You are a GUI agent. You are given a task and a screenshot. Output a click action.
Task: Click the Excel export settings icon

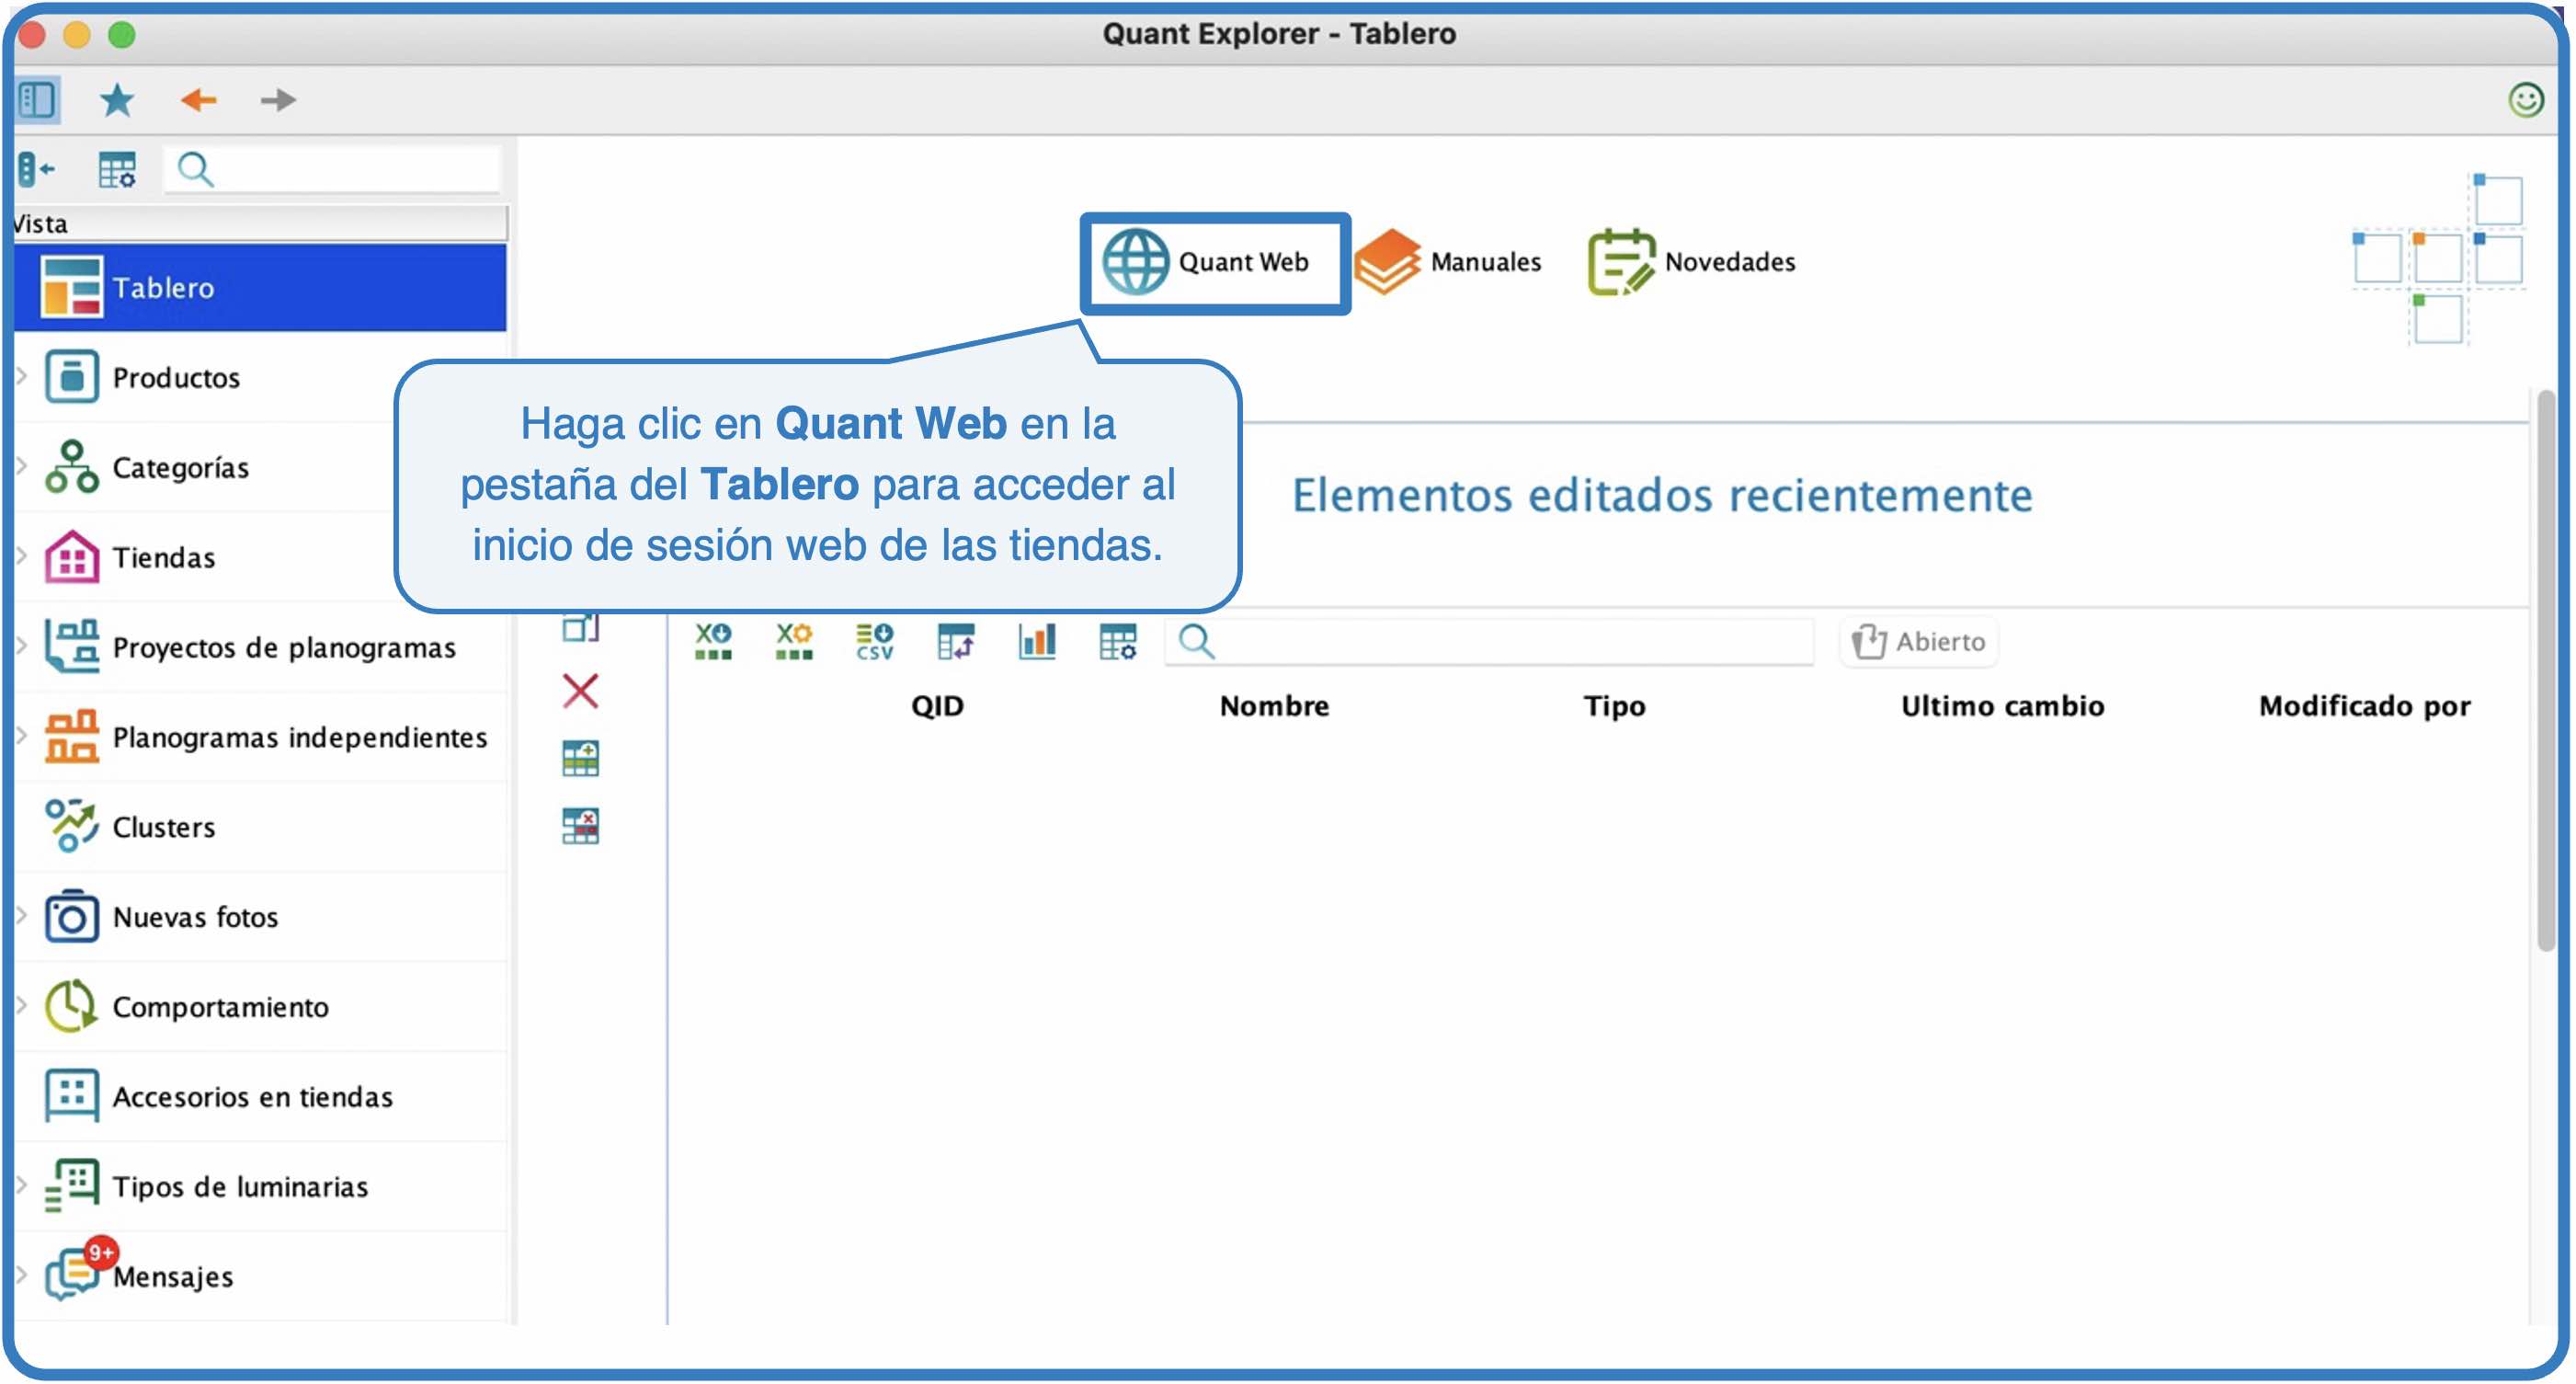click(794, 641)
